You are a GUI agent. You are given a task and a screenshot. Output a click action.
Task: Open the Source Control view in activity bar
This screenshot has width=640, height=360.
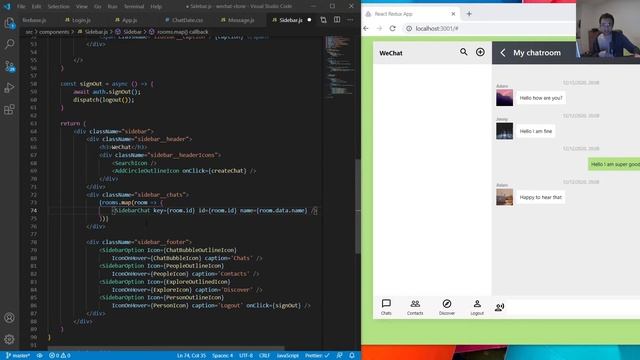(x=9, y=66)
